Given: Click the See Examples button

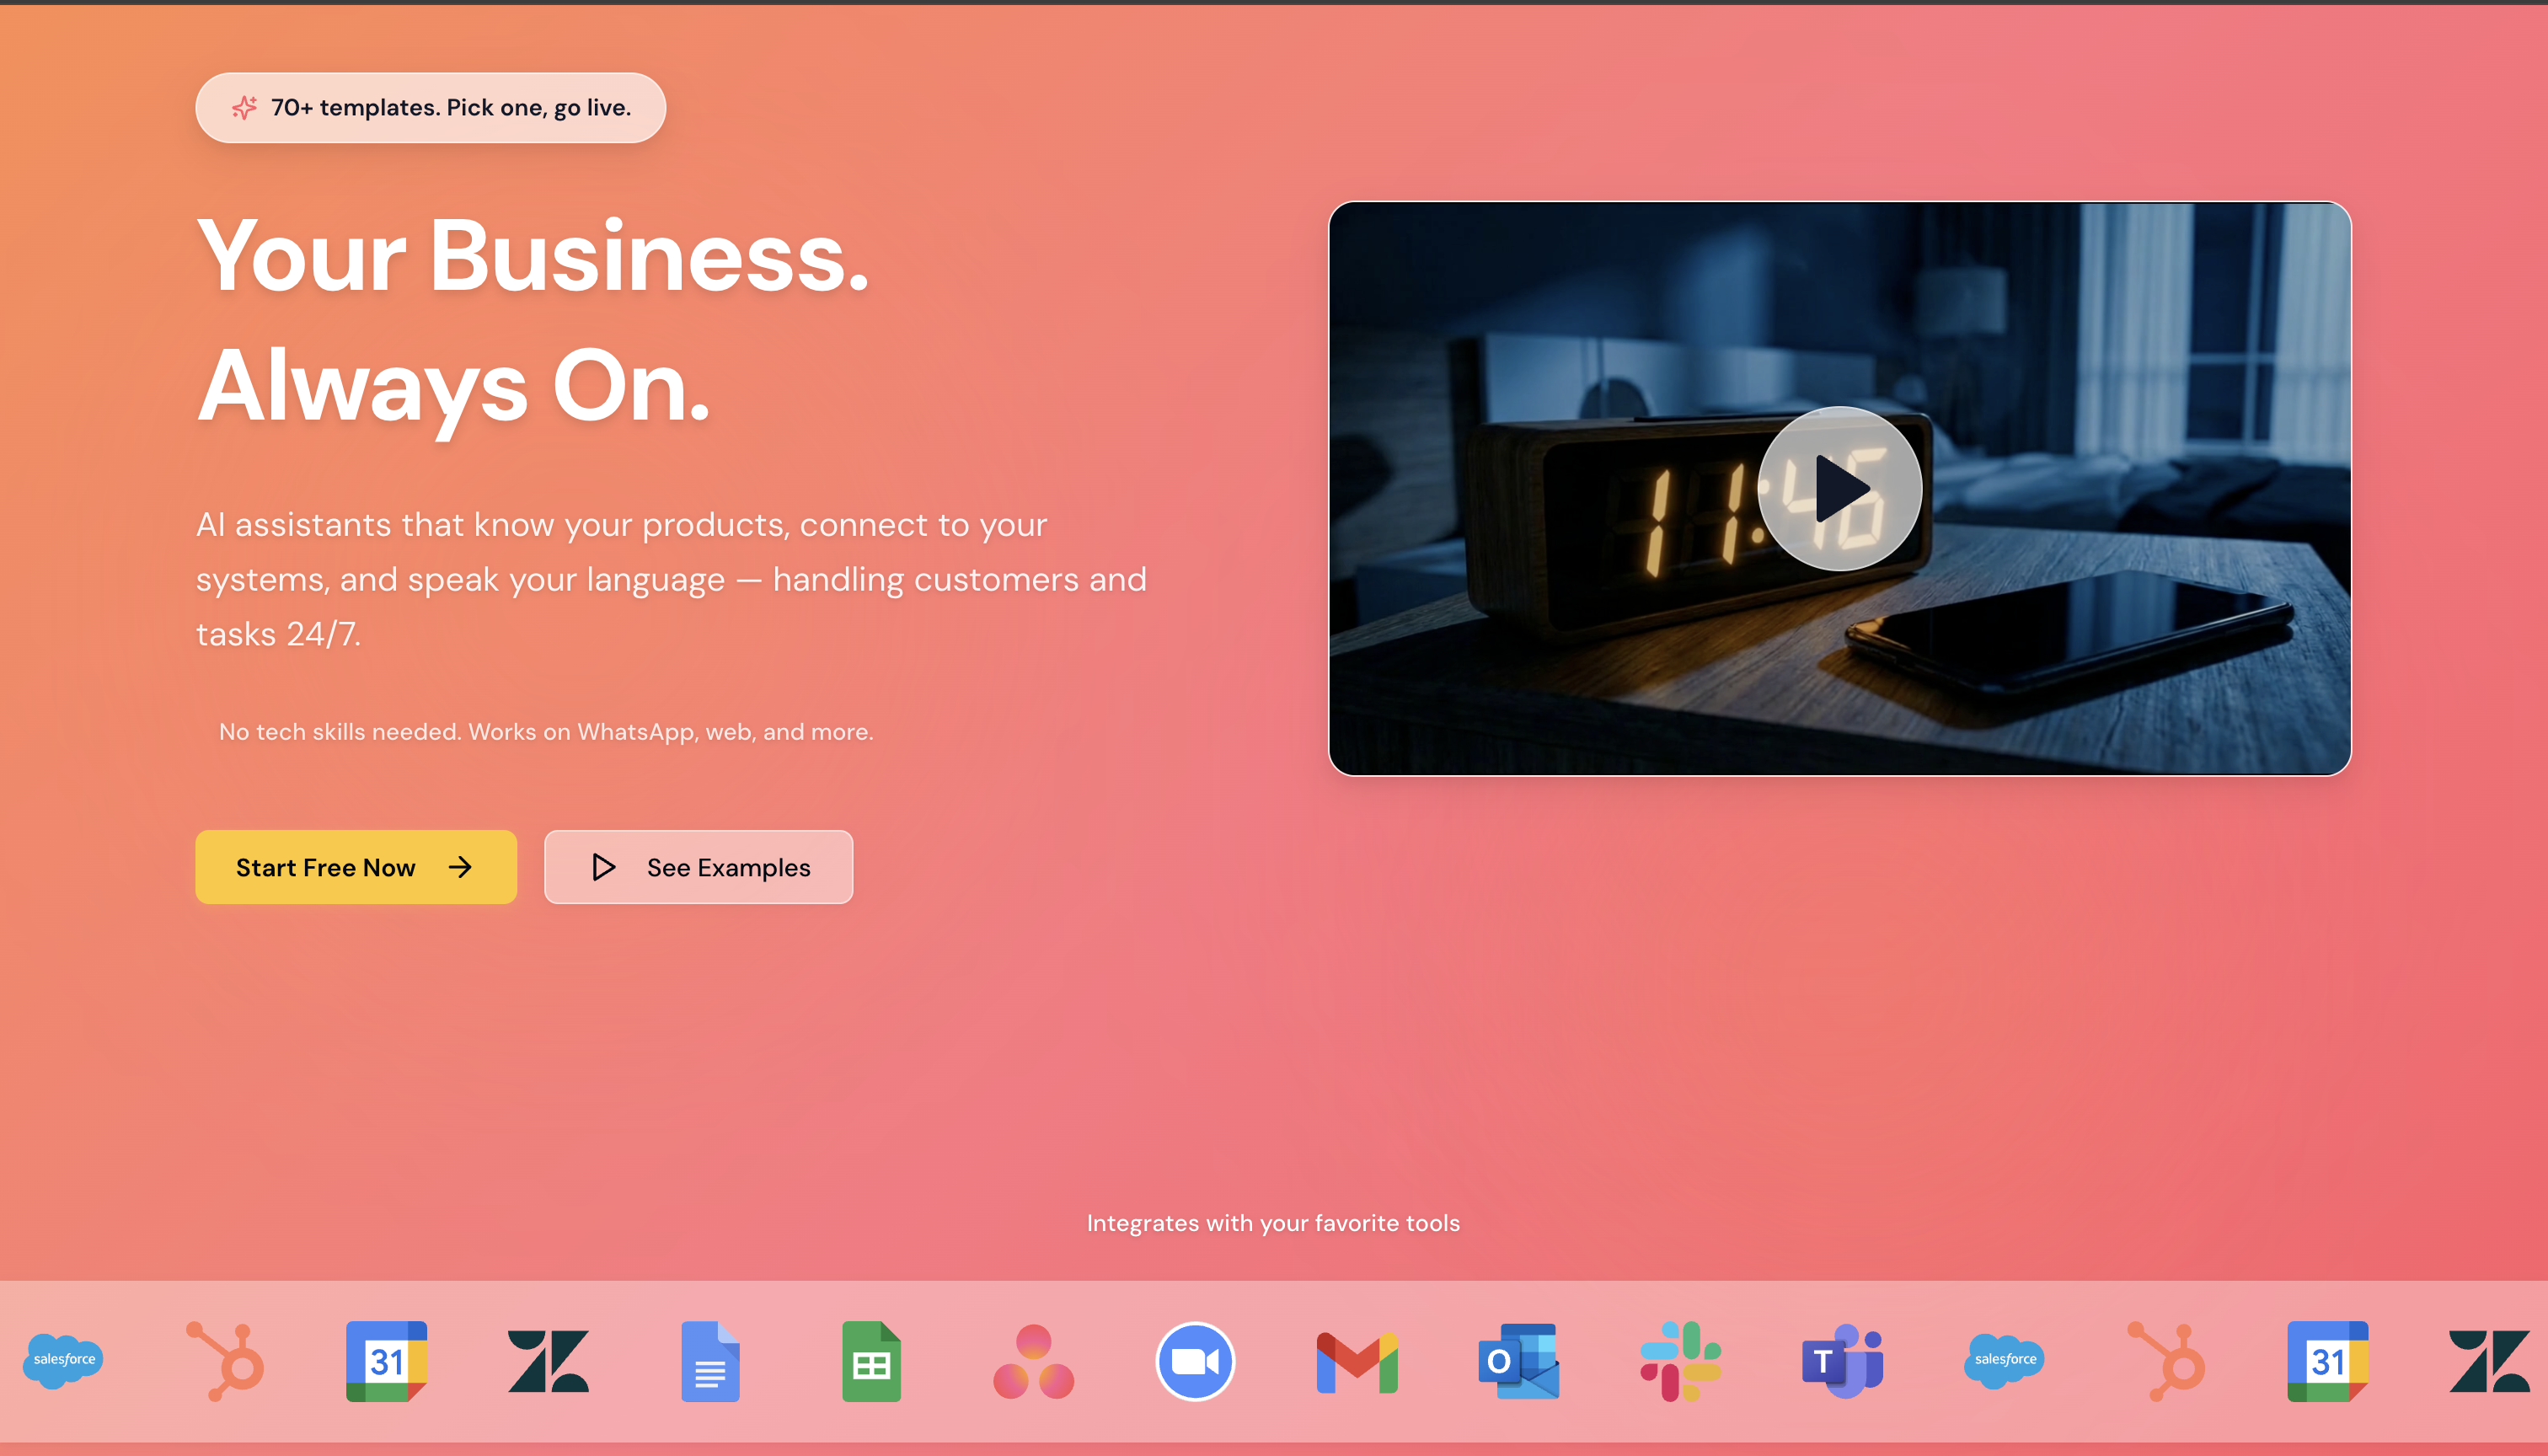Looking at the screenshot, I should pyautogui.click(x=698, y=867).
